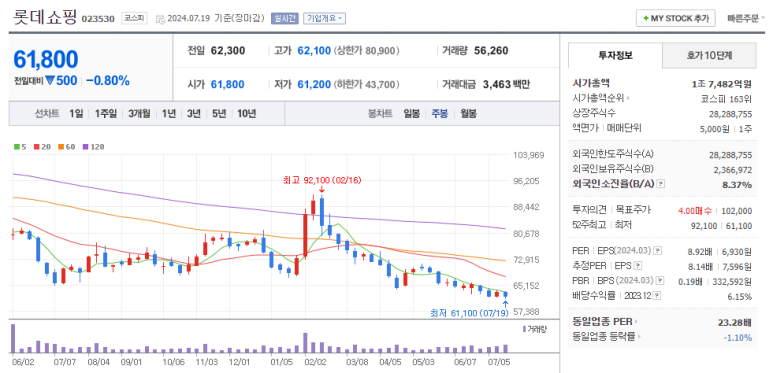Click the 고가 value 62,100
This screenshot has width=773, height=373.
coord(314,50)
